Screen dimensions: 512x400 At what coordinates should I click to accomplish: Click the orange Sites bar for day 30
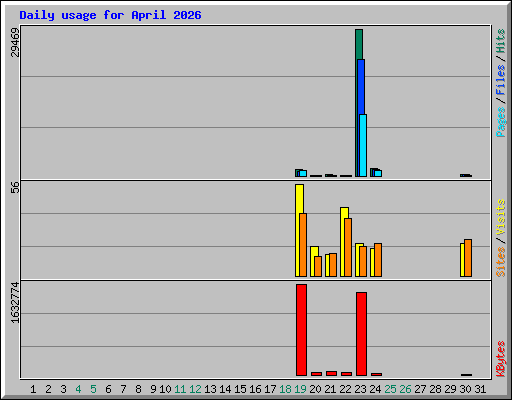[x=468, y=258]
